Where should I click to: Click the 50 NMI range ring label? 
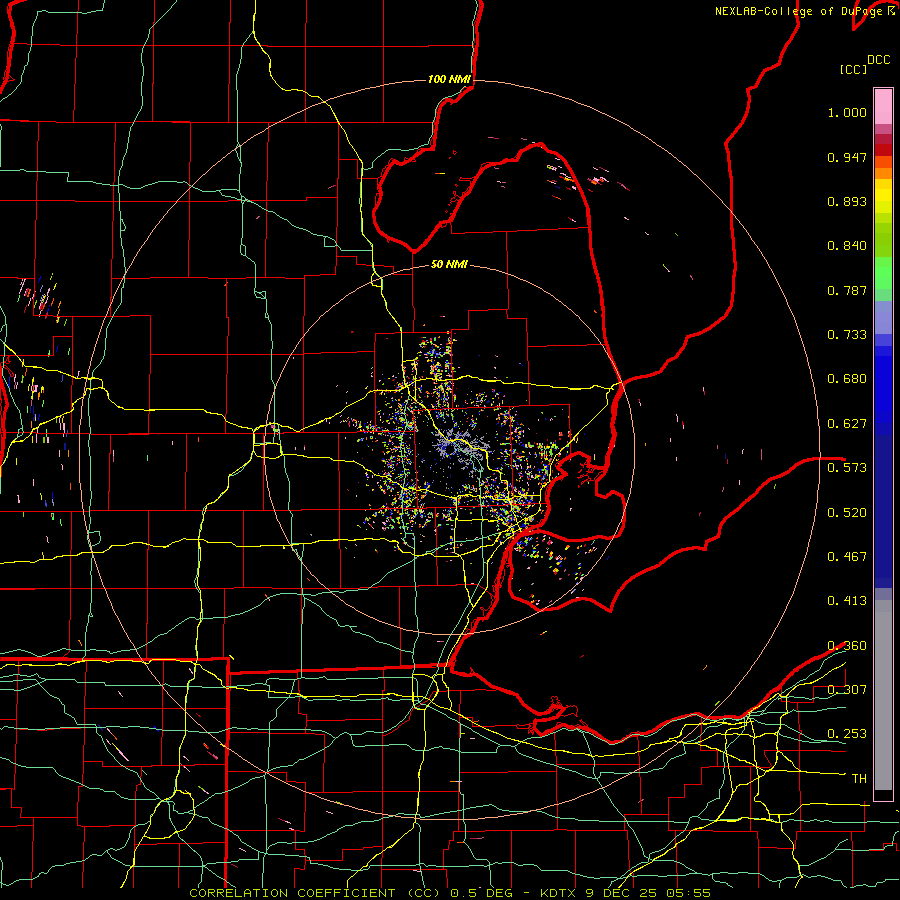point(449,265)
